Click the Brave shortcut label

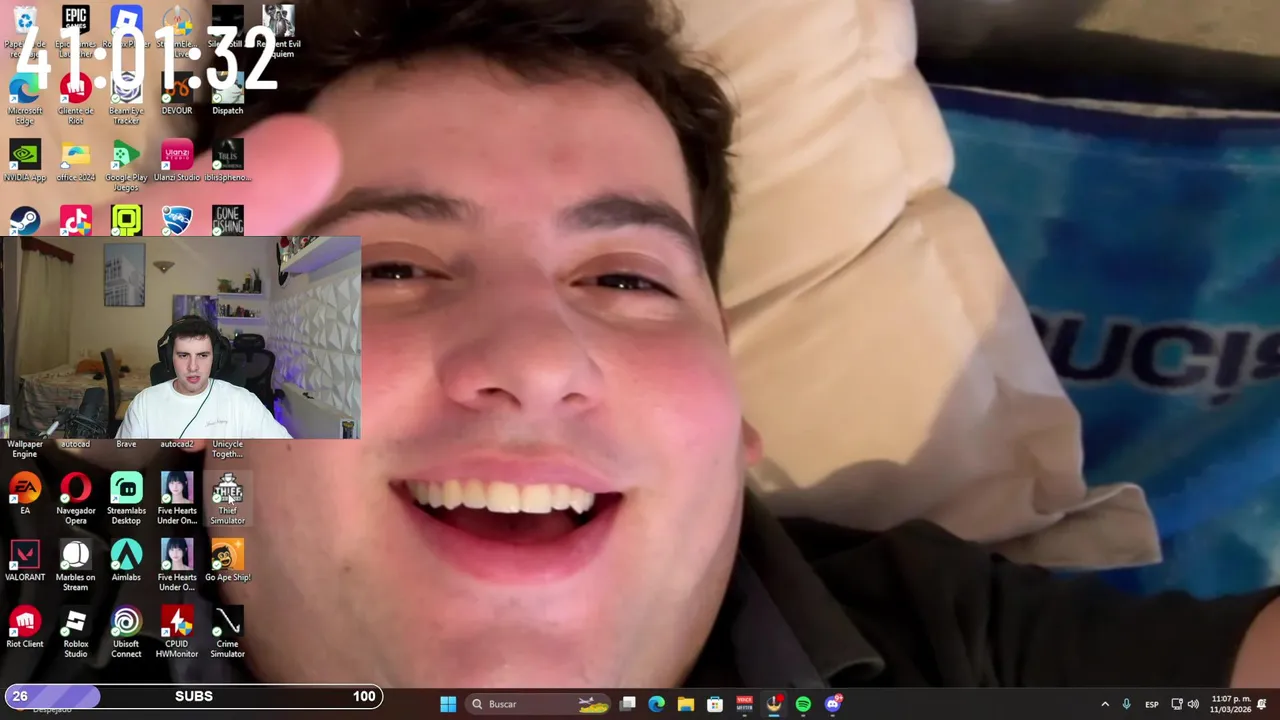[x=126, y=444]
